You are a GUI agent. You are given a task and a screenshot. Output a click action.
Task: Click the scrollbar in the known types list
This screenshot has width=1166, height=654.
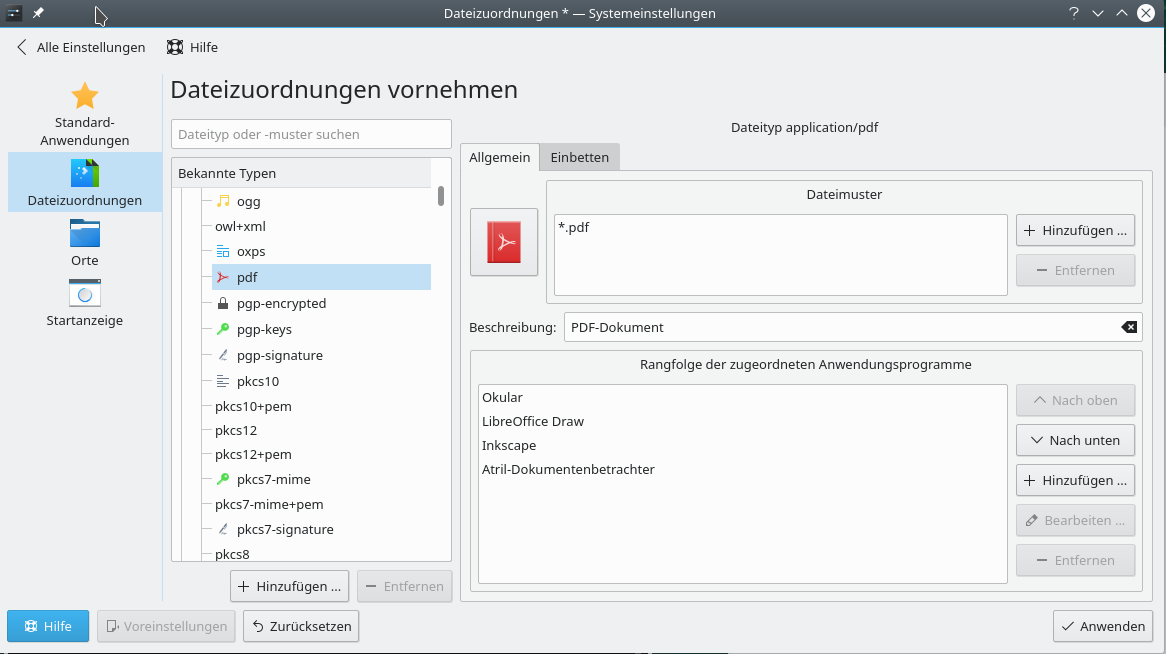441,196
